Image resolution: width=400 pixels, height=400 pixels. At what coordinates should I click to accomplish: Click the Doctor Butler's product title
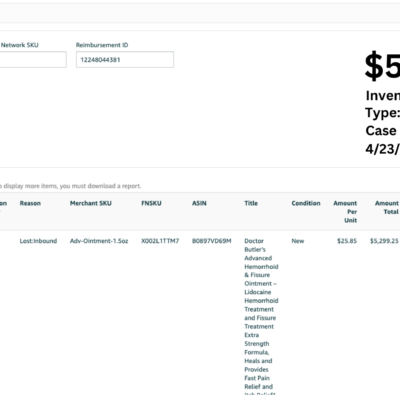[x=261, y=317]
